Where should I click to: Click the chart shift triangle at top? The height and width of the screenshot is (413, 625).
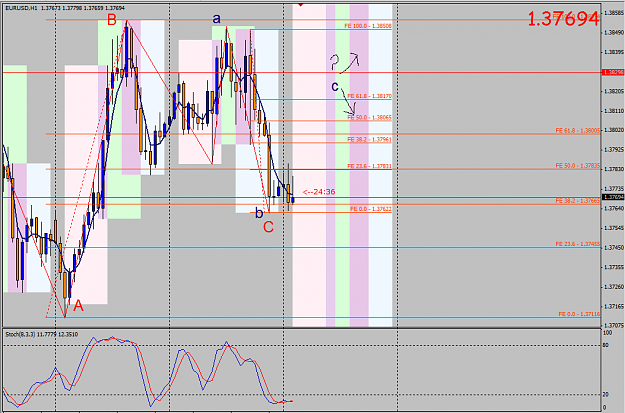301,5
